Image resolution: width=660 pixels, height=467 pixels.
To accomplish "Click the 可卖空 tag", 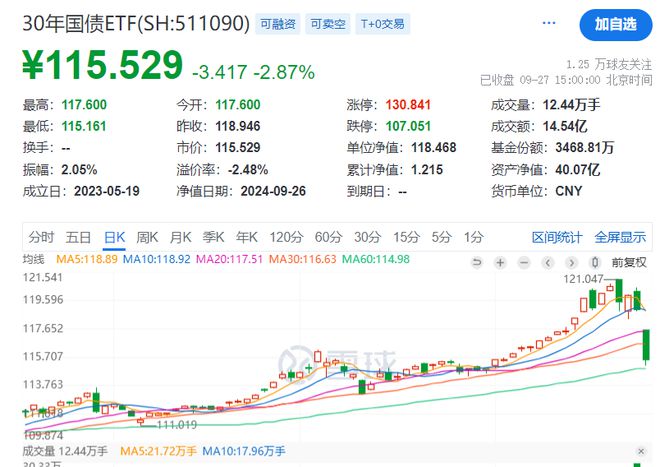I will point(328,24).
